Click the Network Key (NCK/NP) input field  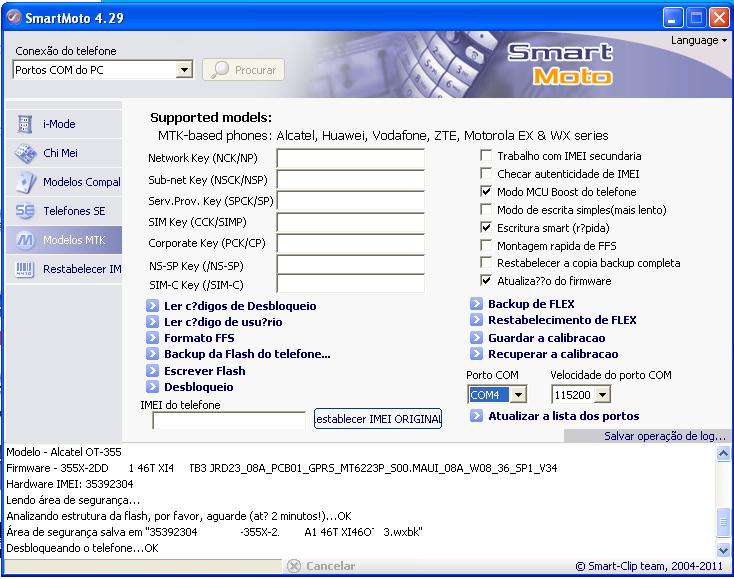coord(350,158)
